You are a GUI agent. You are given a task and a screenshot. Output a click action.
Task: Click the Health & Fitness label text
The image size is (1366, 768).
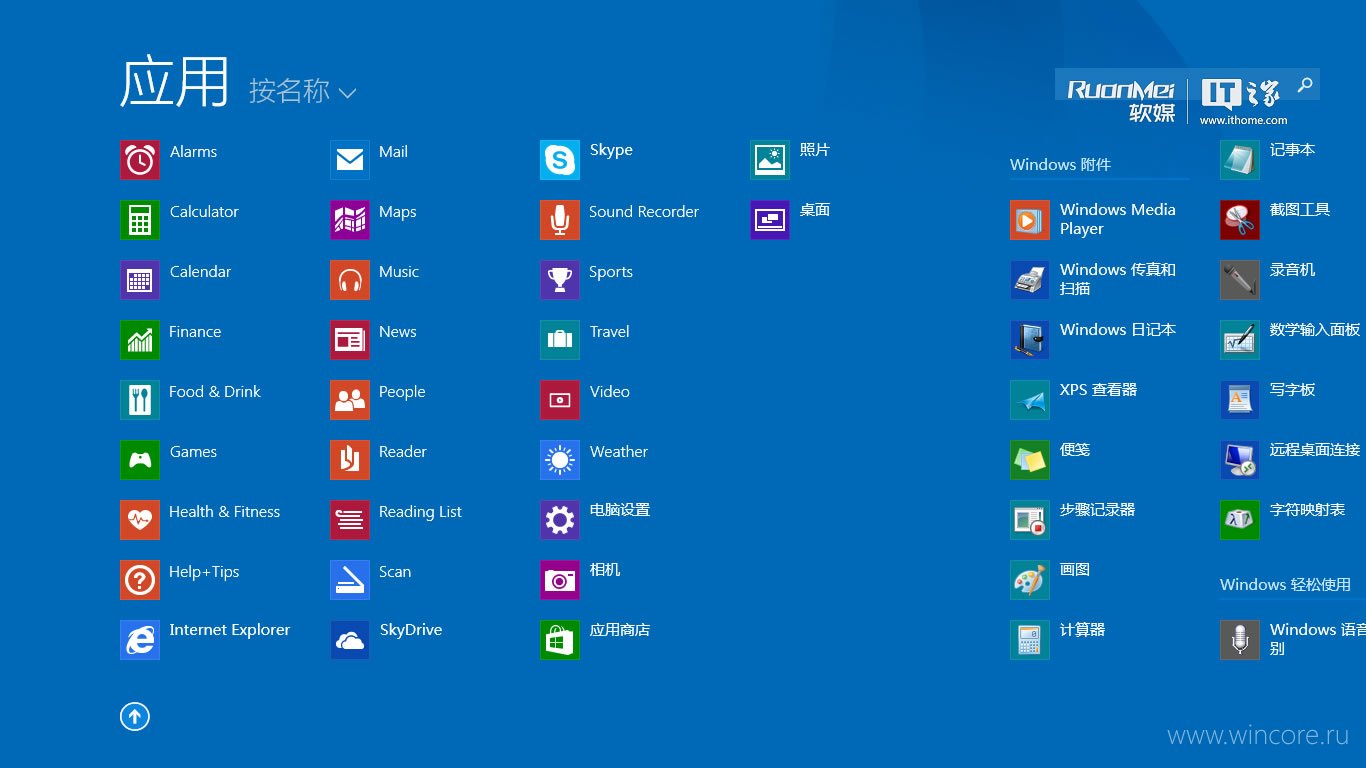pos(224,512)
